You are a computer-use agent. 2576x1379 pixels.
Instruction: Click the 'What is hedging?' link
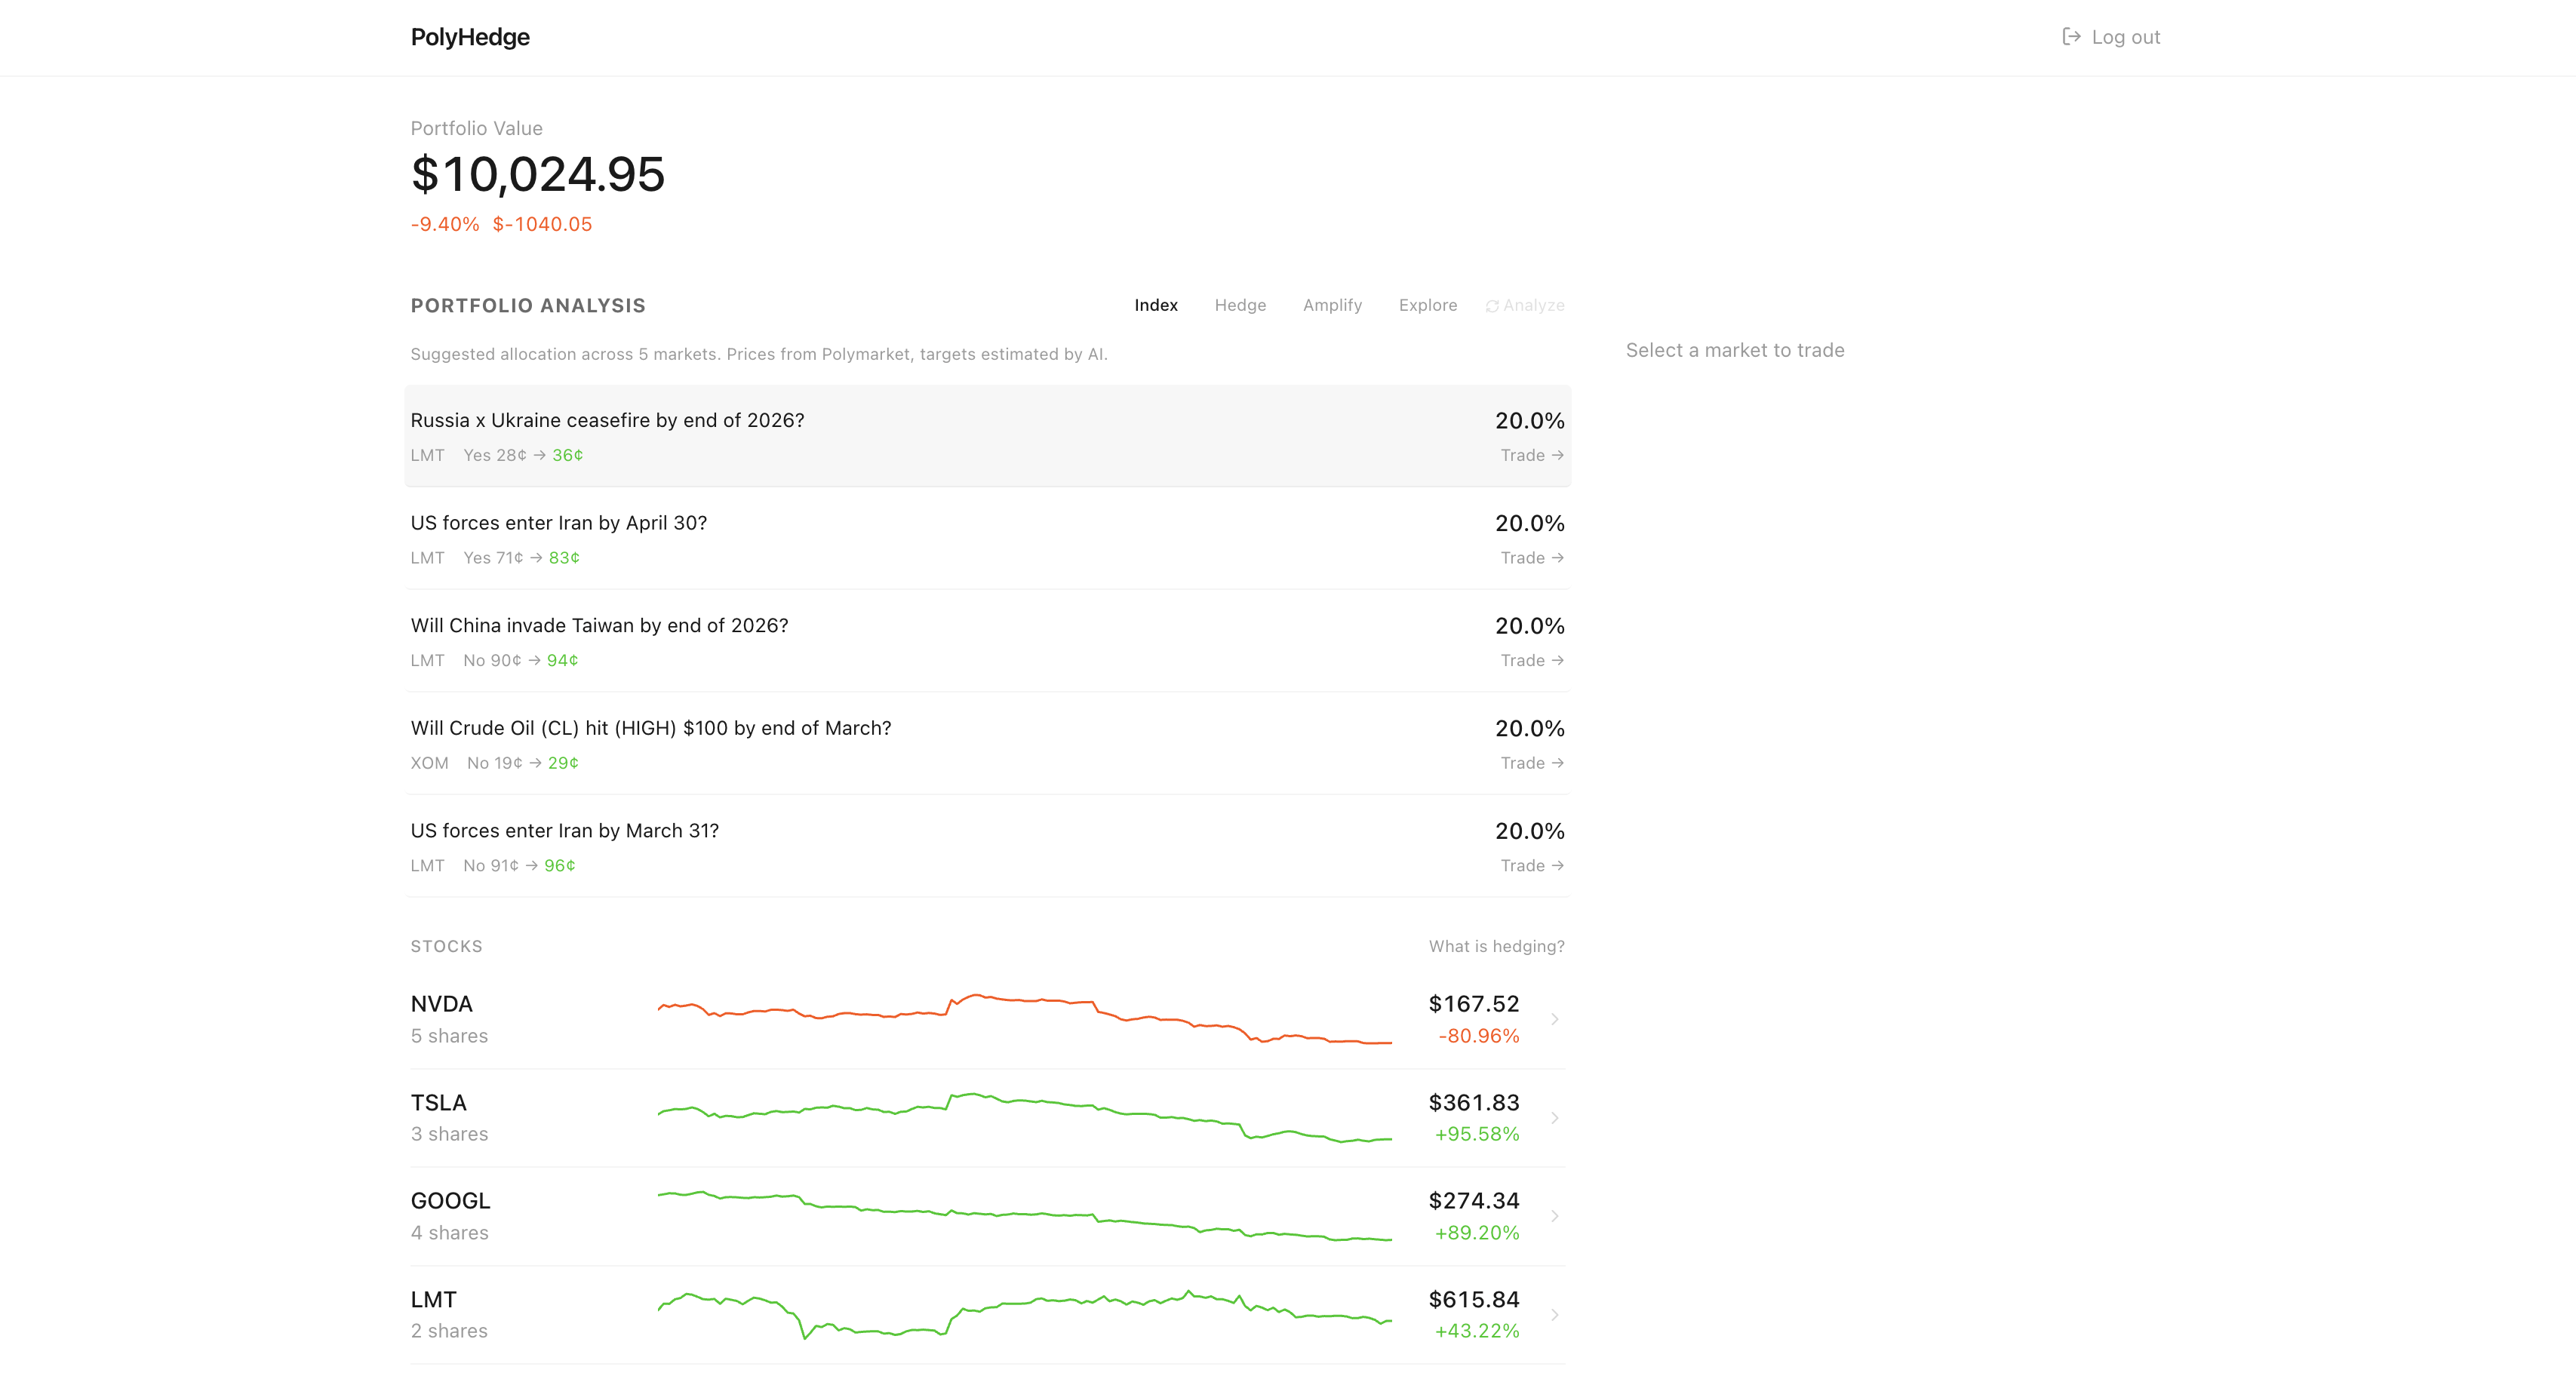(1496, 946)
